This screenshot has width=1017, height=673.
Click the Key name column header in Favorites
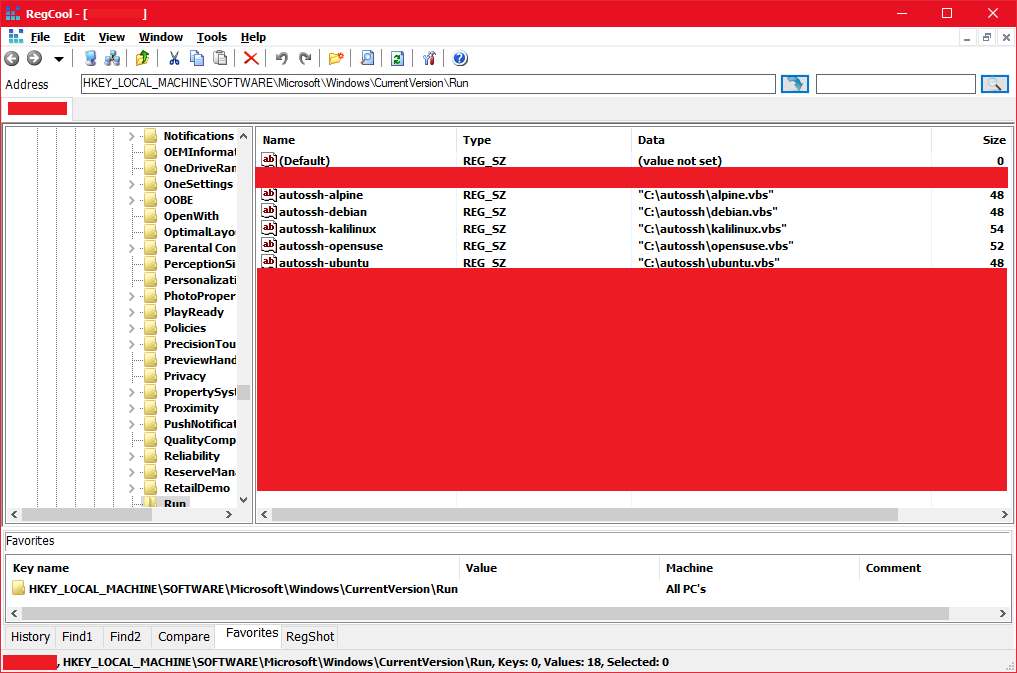click(x=233, y=568)
